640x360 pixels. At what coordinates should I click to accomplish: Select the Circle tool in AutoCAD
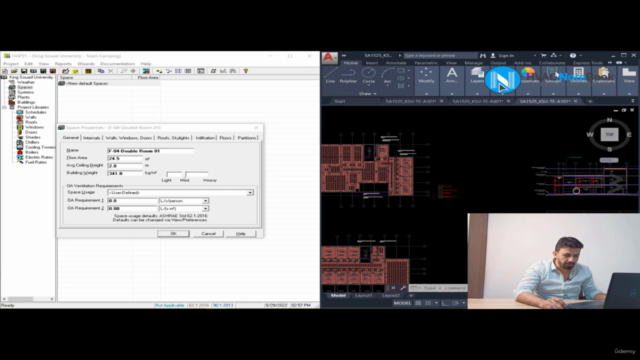(x=369, y=76)
